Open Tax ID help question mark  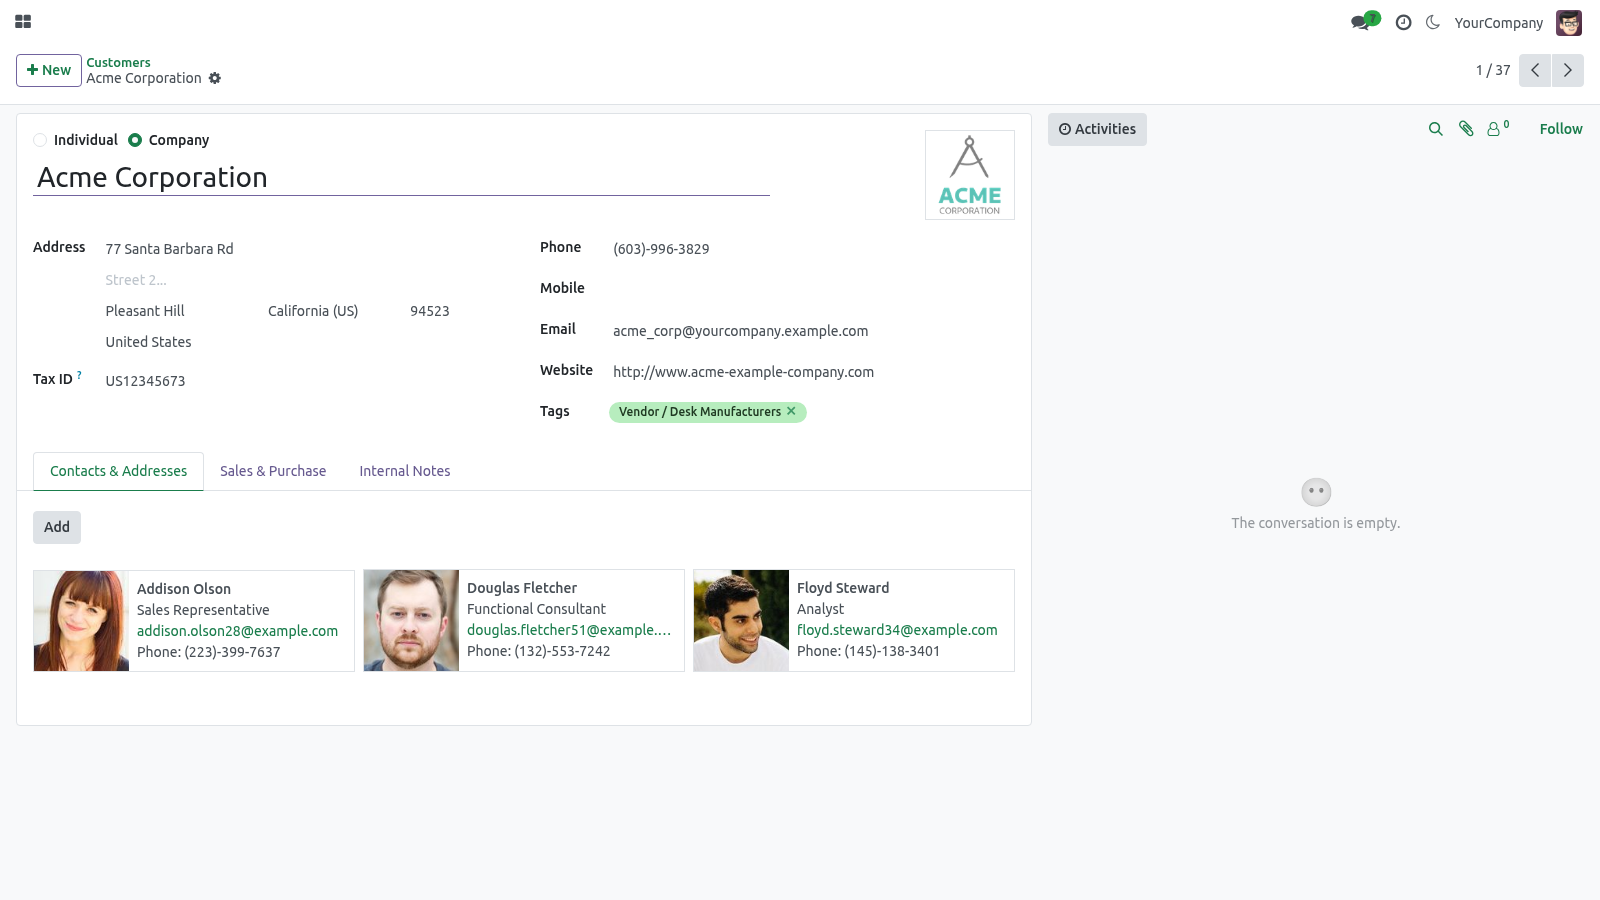(x=79, y=375)
